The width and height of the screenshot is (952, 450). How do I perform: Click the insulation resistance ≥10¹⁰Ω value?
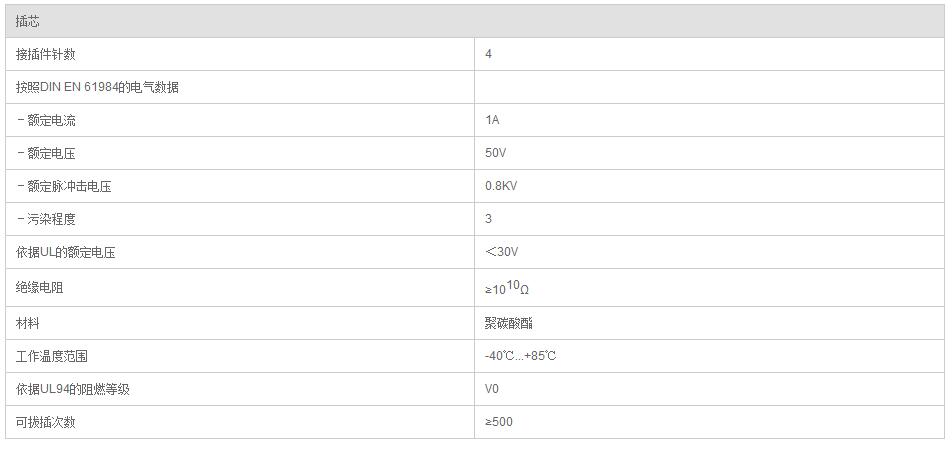coord(507,287)
